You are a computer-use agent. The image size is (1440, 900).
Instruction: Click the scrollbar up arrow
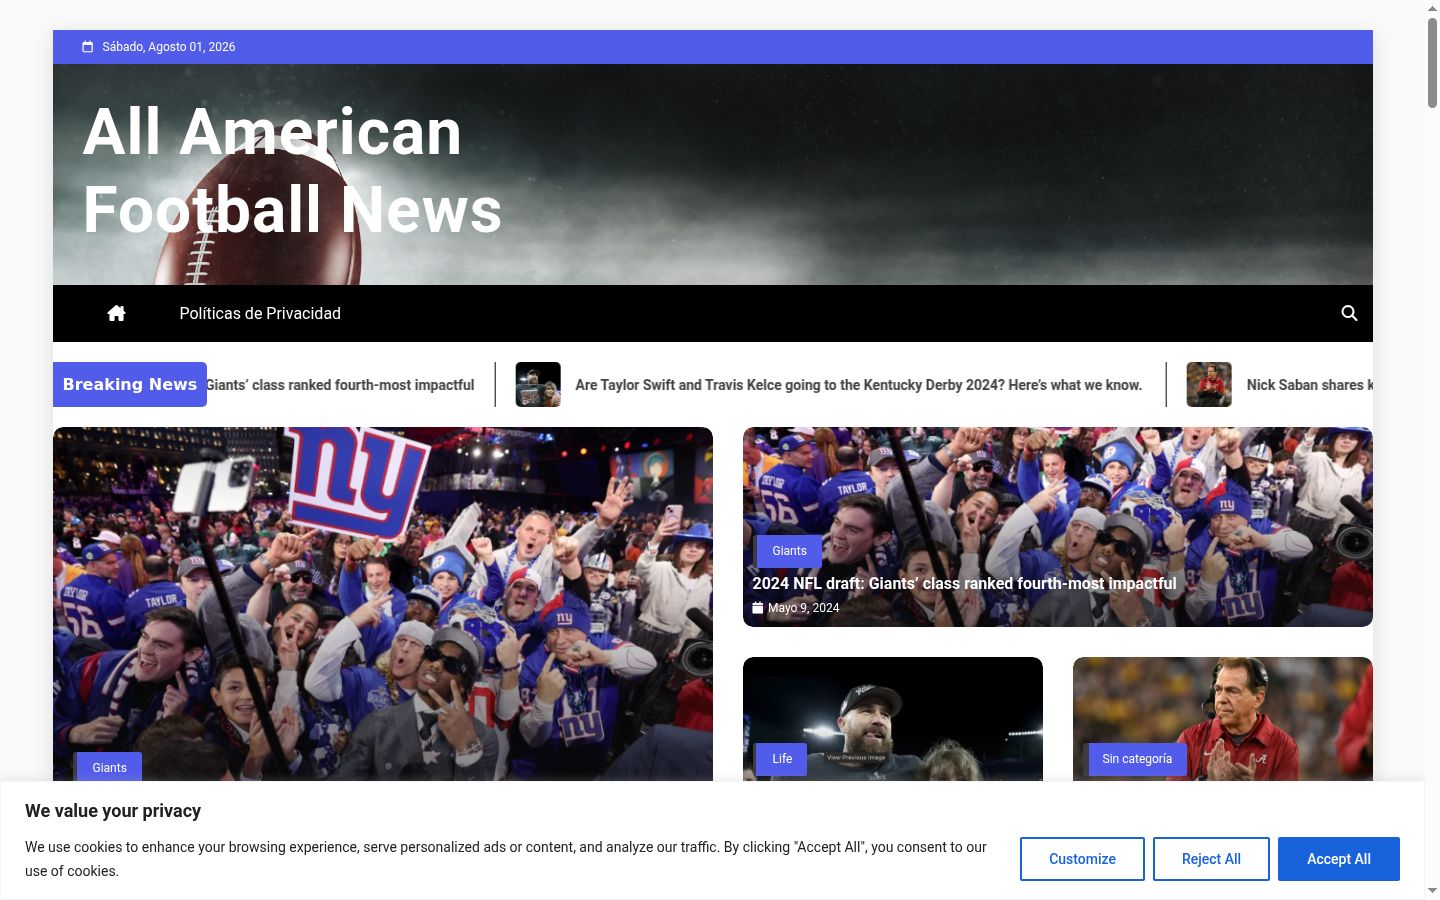coord(1432,8)
